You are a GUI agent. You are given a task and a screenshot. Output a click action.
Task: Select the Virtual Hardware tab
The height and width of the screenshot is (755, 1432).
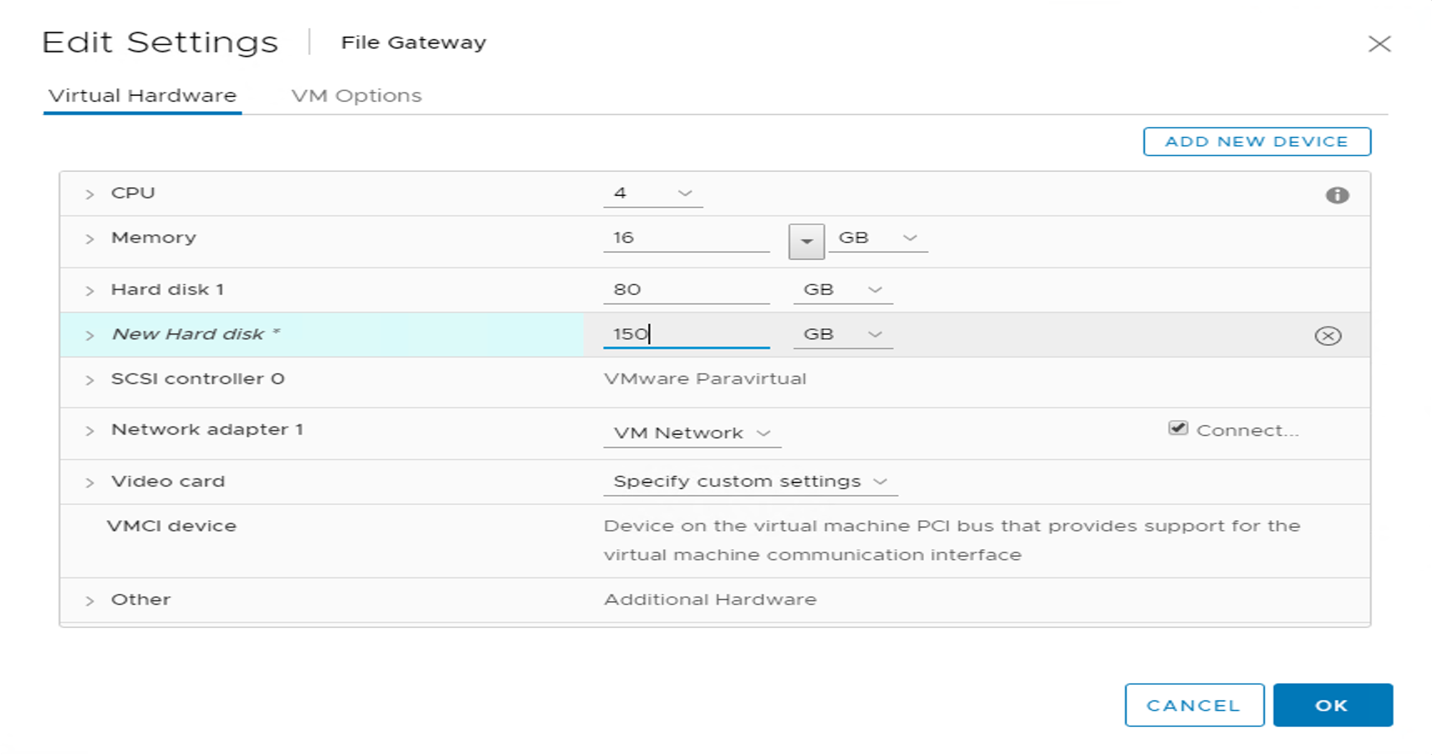(x=142, y=95)
